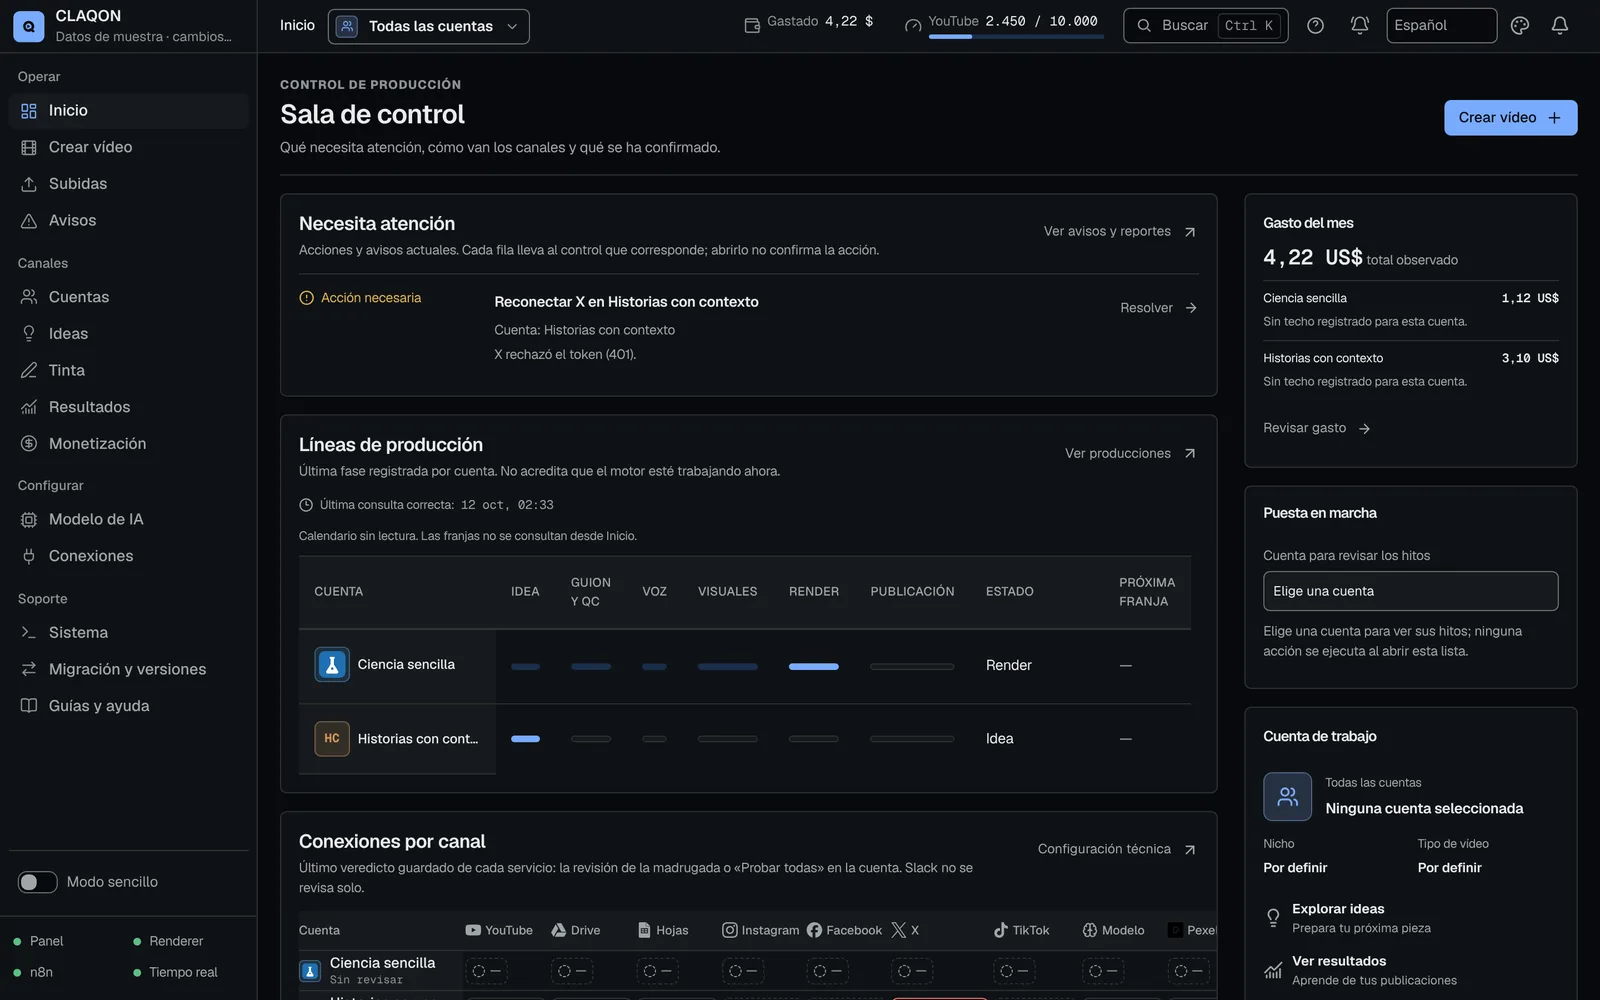
Task: Open Crear vídeo in the sidebar
Action: click(x=128, y=147)
